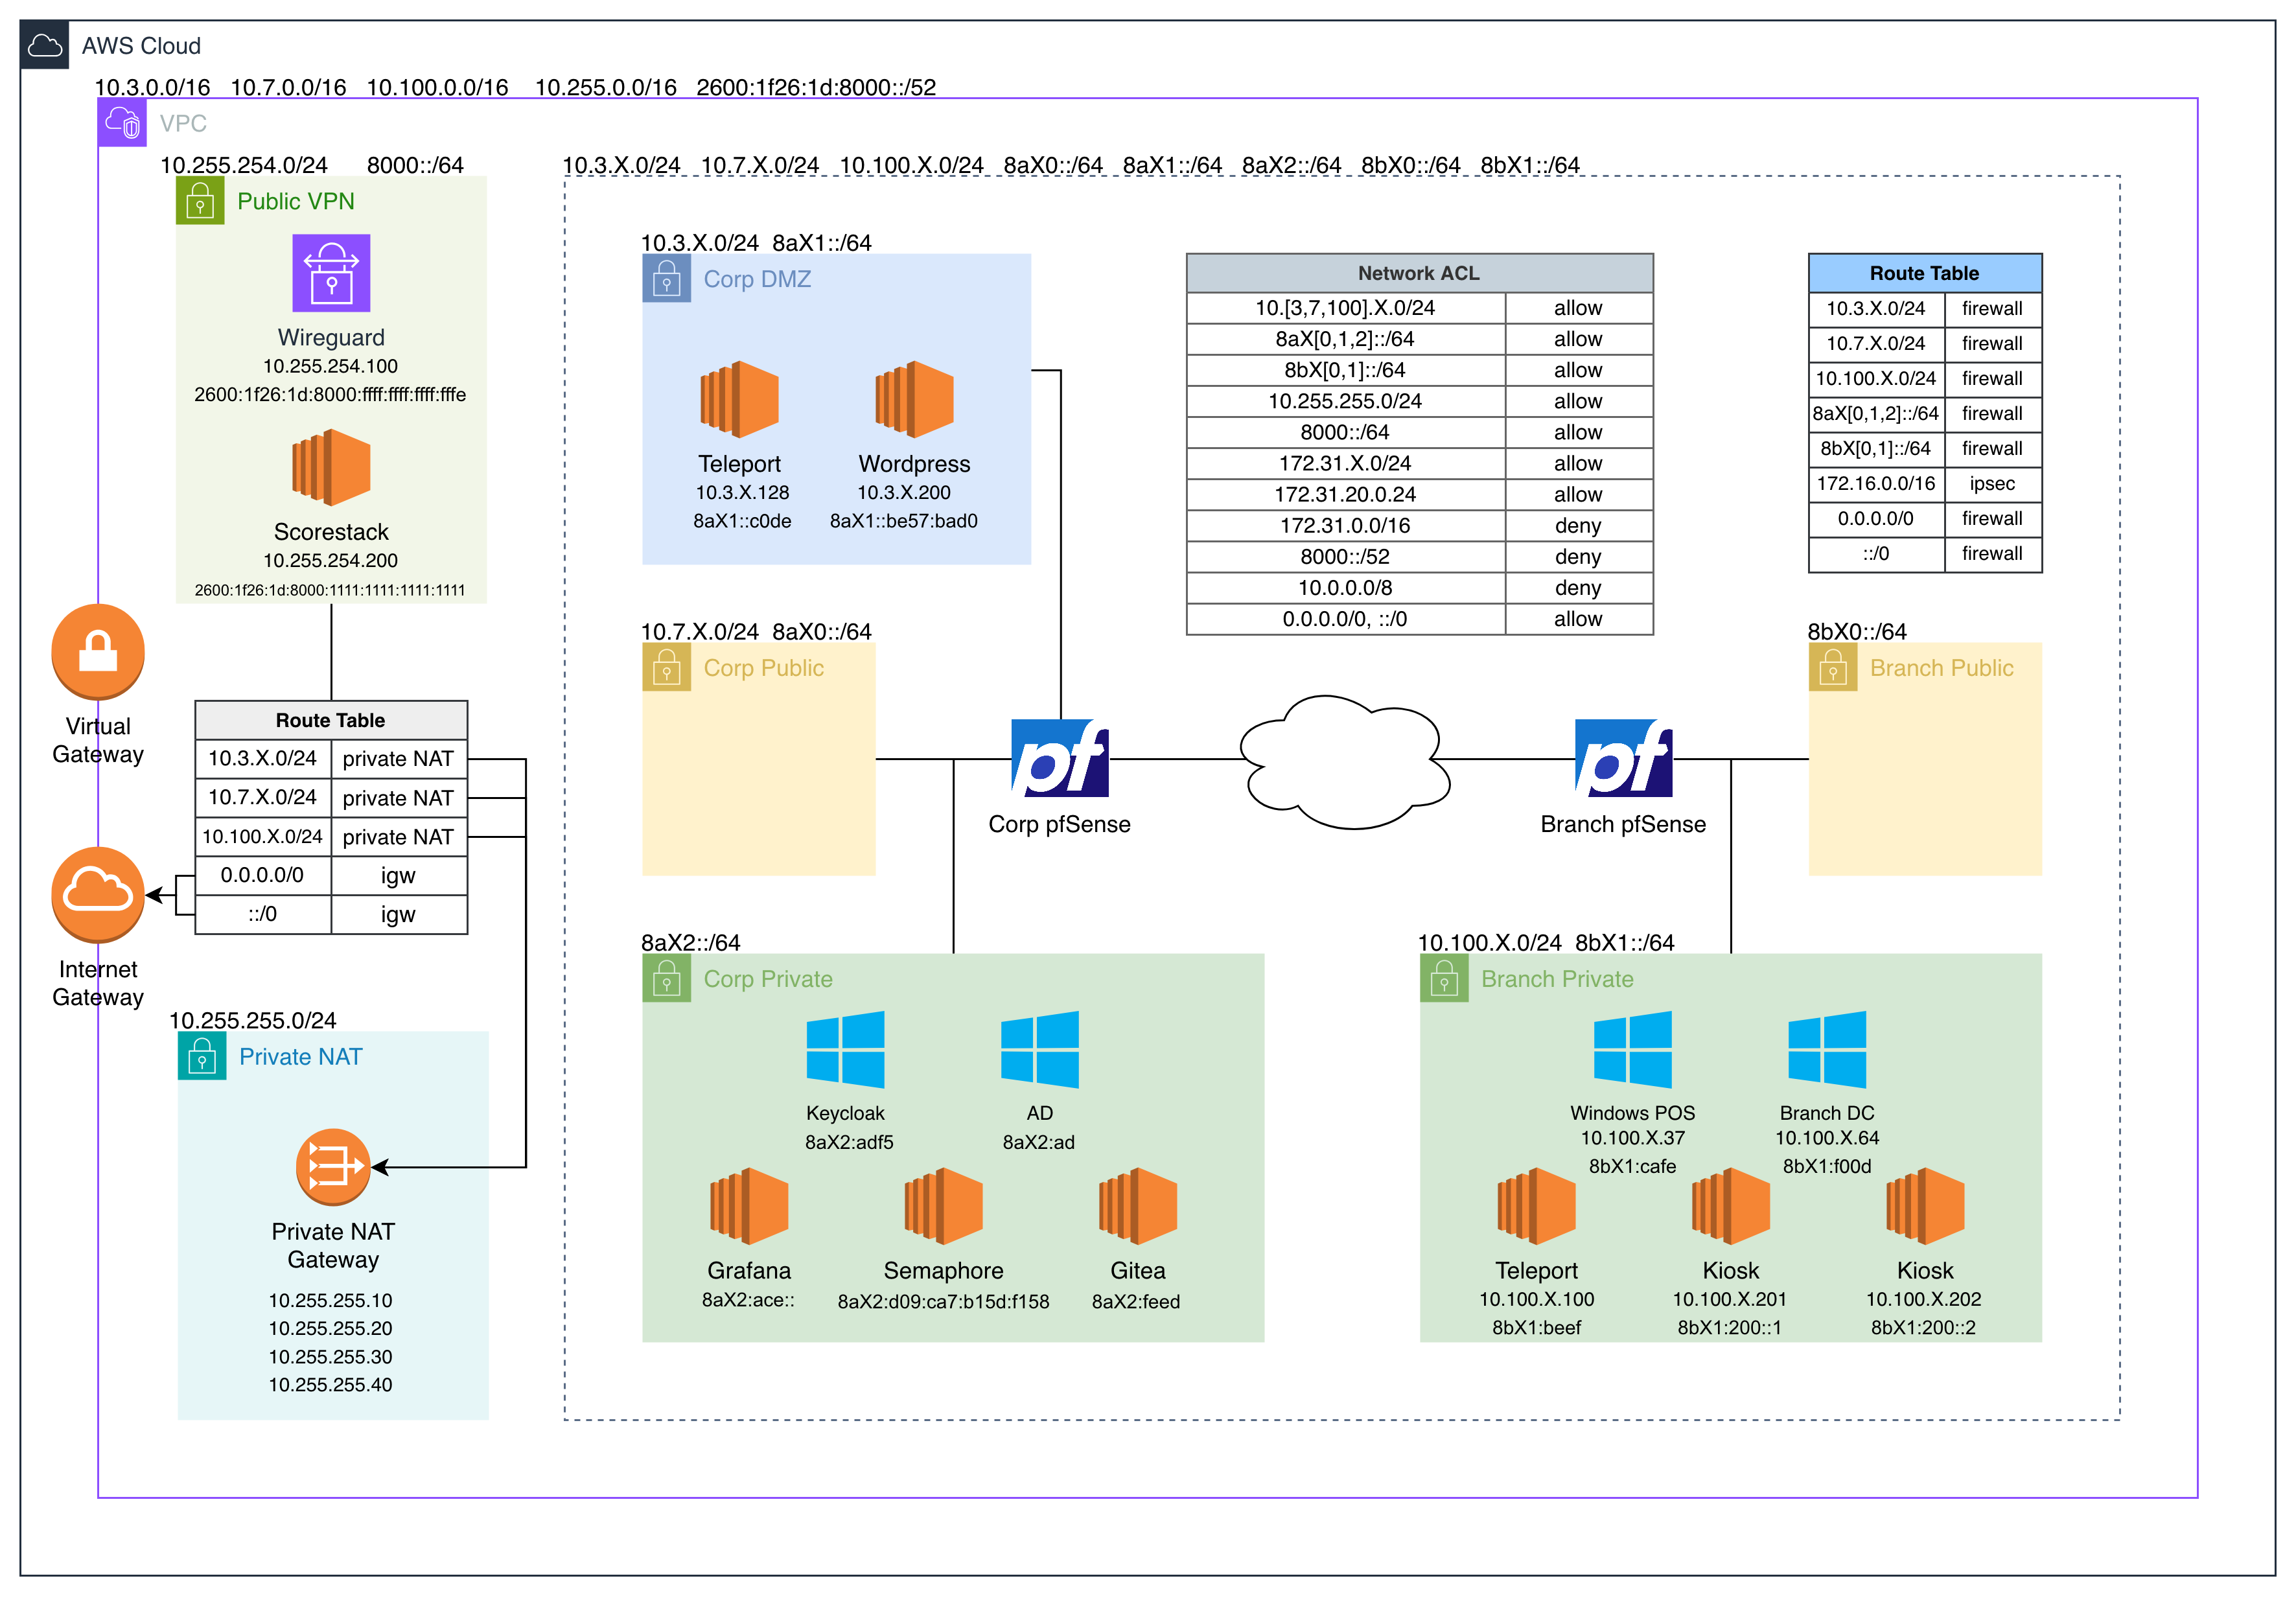Select the 172.16.0.0/16 ipsec route row
The image size is (2296, 1598).
coord(1925,484)
